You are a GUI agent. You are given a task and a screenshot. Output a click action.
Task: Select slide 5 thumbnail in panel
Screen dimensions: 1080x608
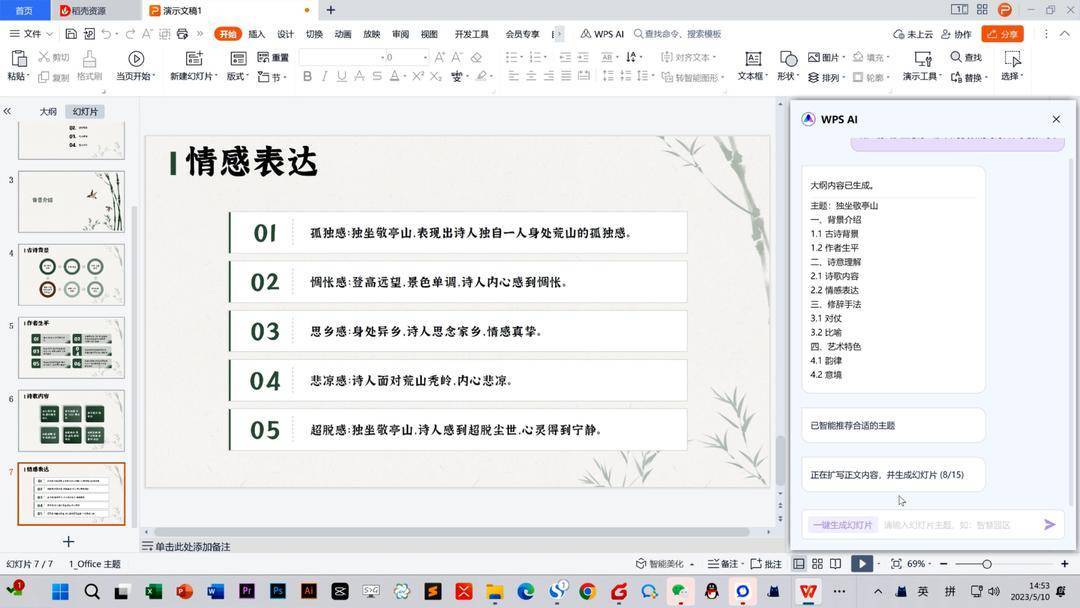point(70,347)
